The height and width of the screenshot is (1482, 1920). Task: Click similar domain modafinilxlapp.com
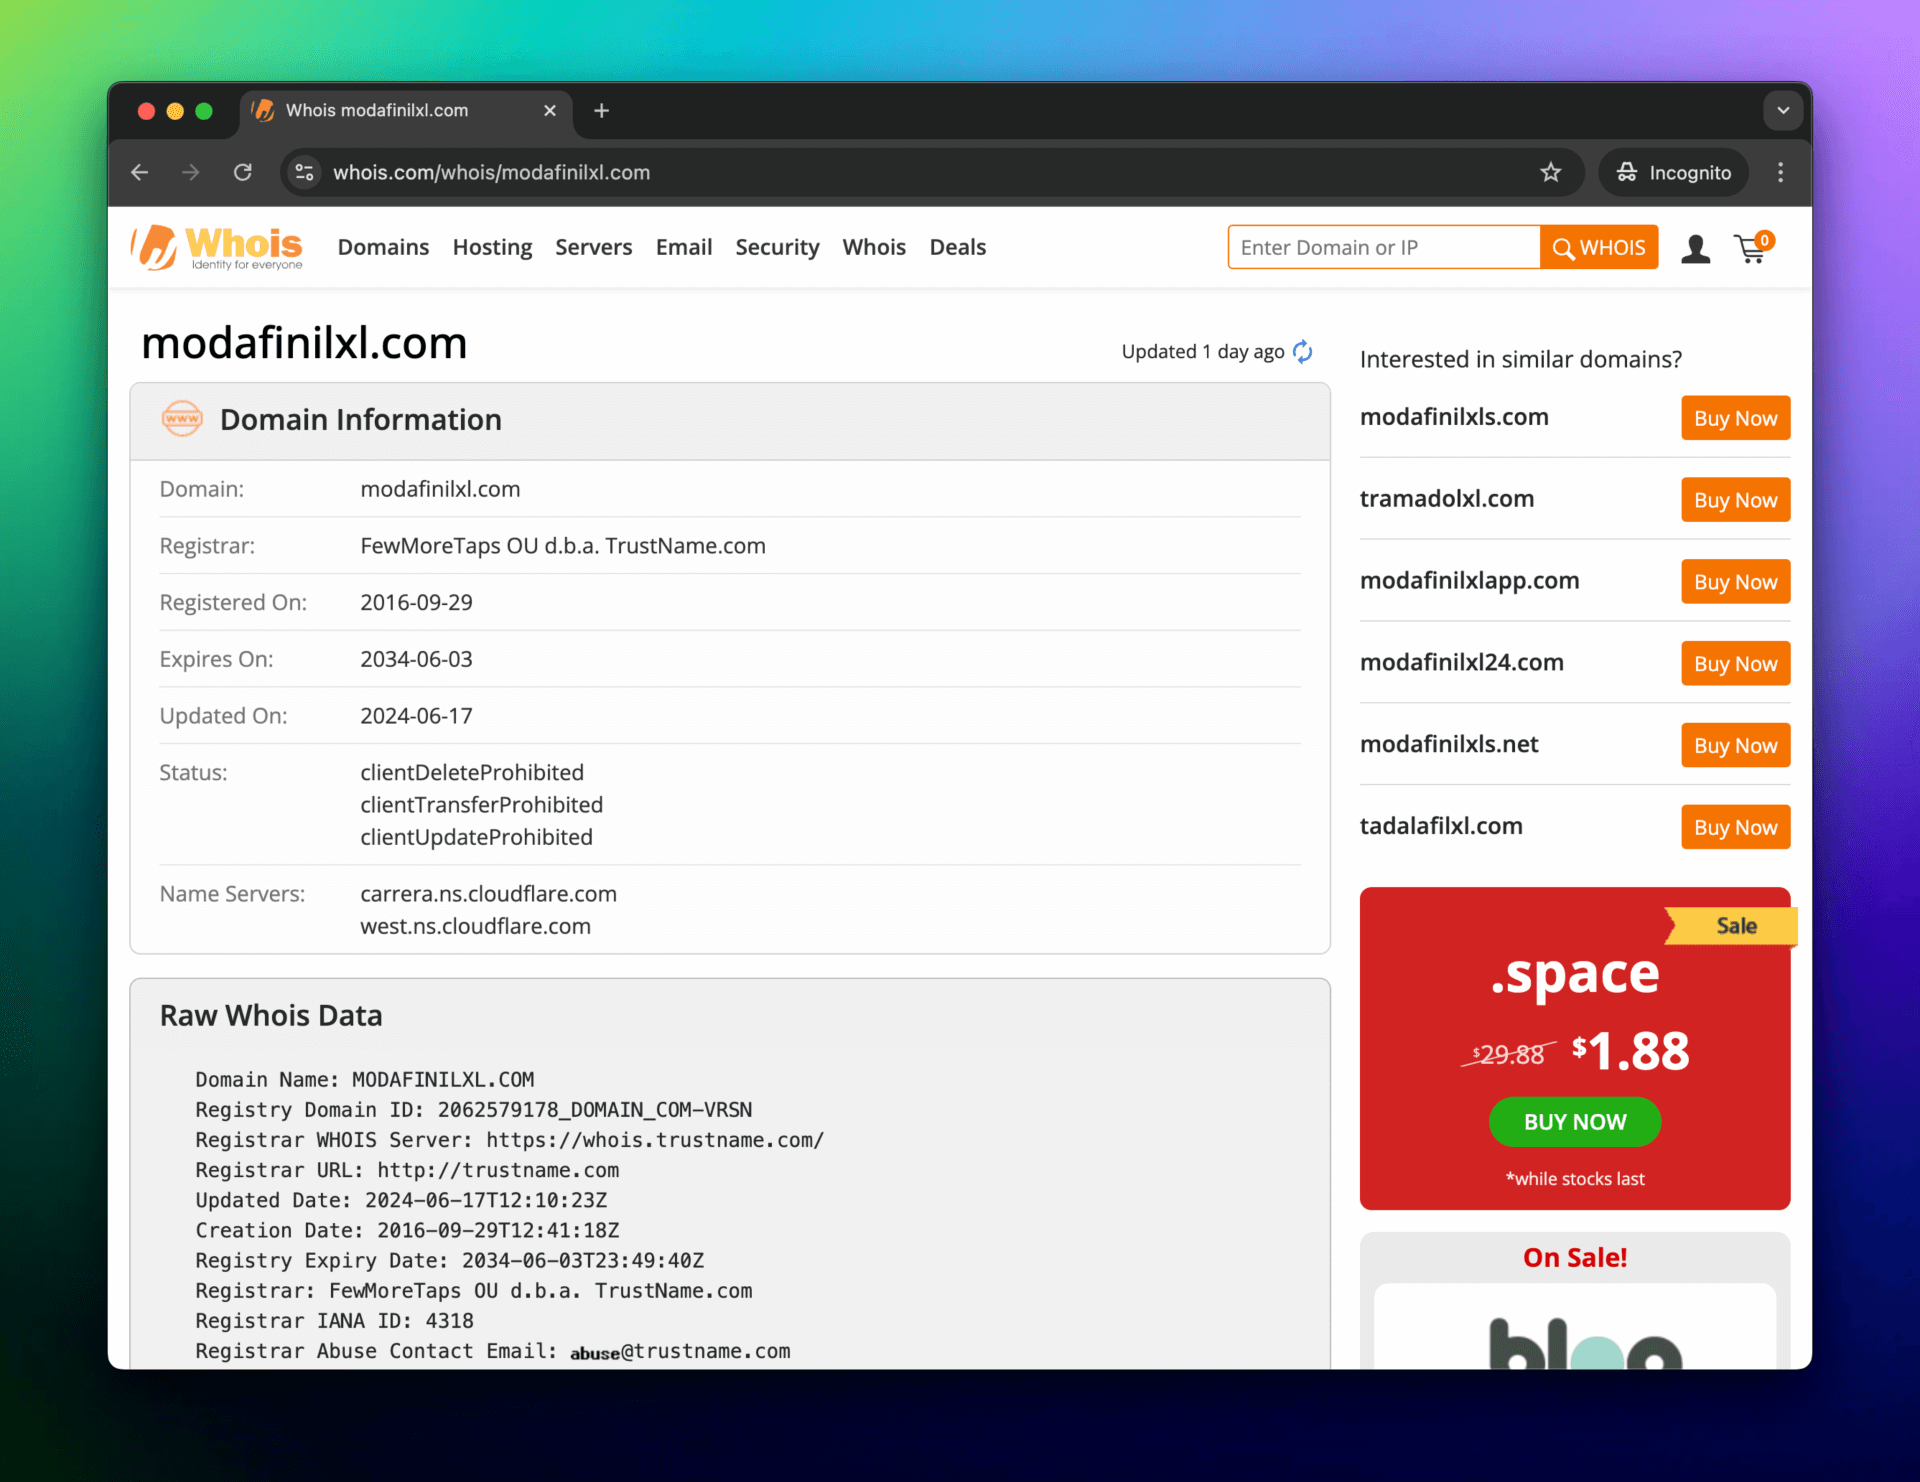[x=1469, y=581]
